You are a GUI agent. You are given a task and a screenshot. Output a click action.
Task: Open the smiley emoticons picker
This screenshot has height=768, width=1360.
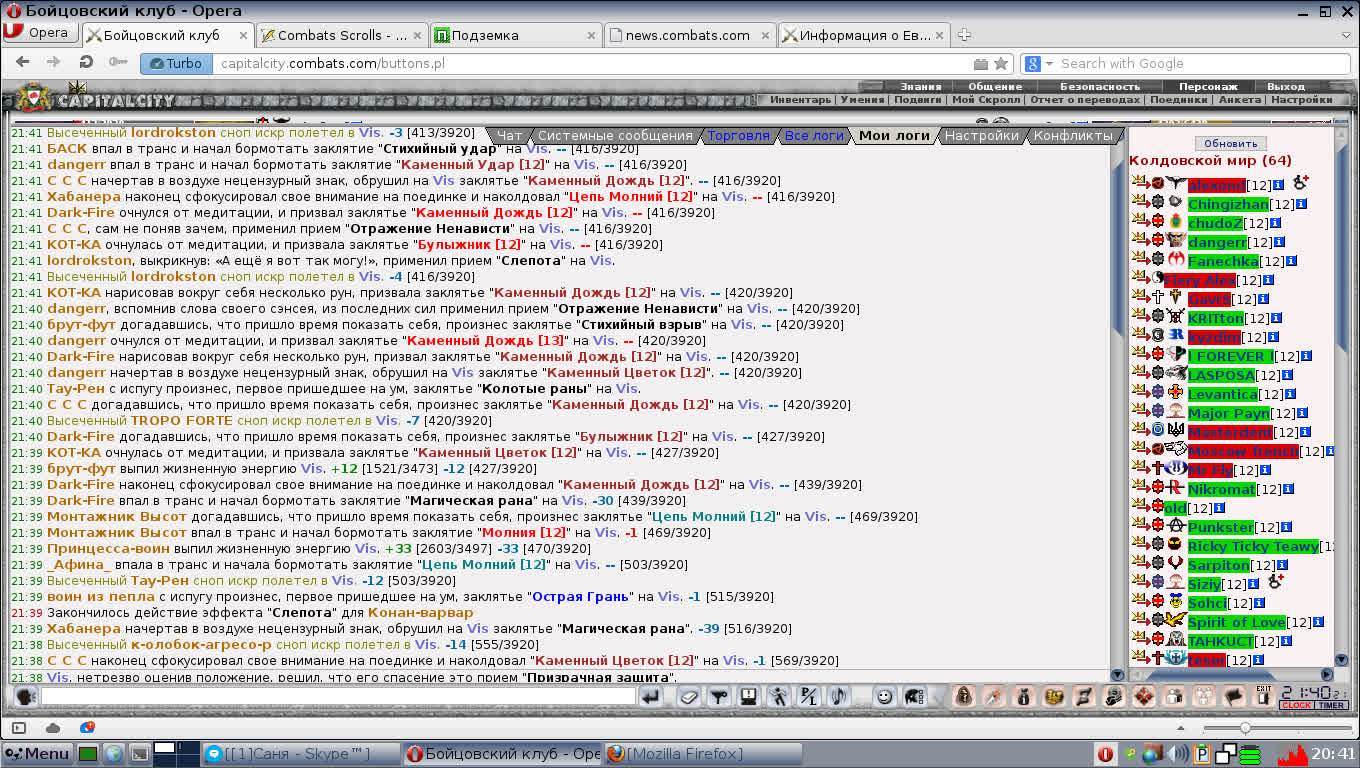[x=884, y=697]
